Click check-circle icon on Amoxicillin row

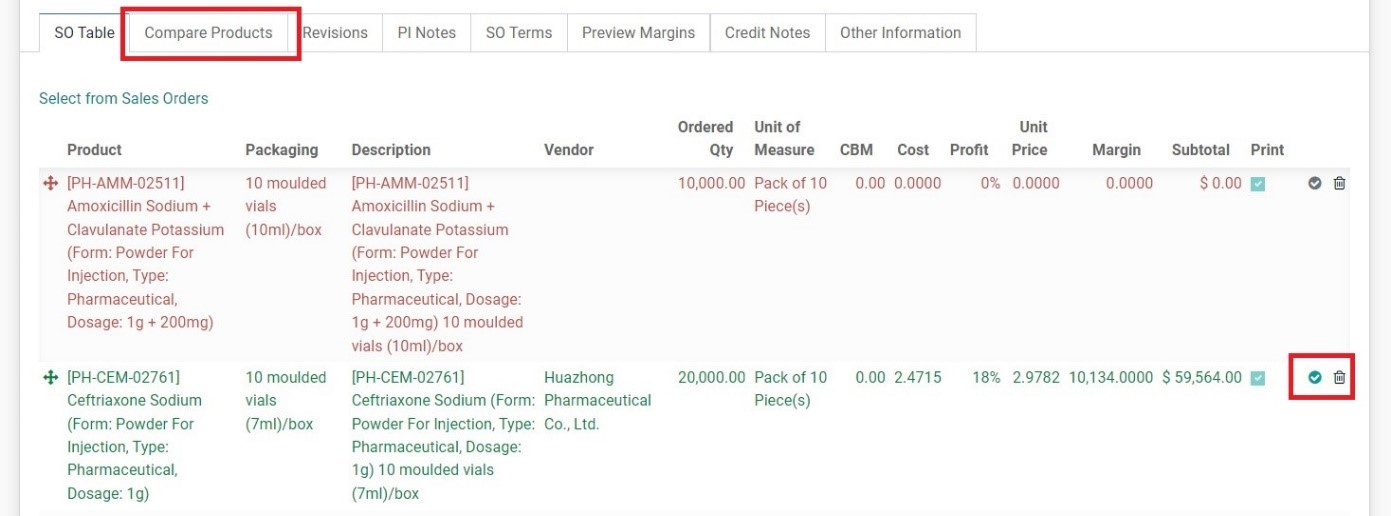click(1315, 184)
